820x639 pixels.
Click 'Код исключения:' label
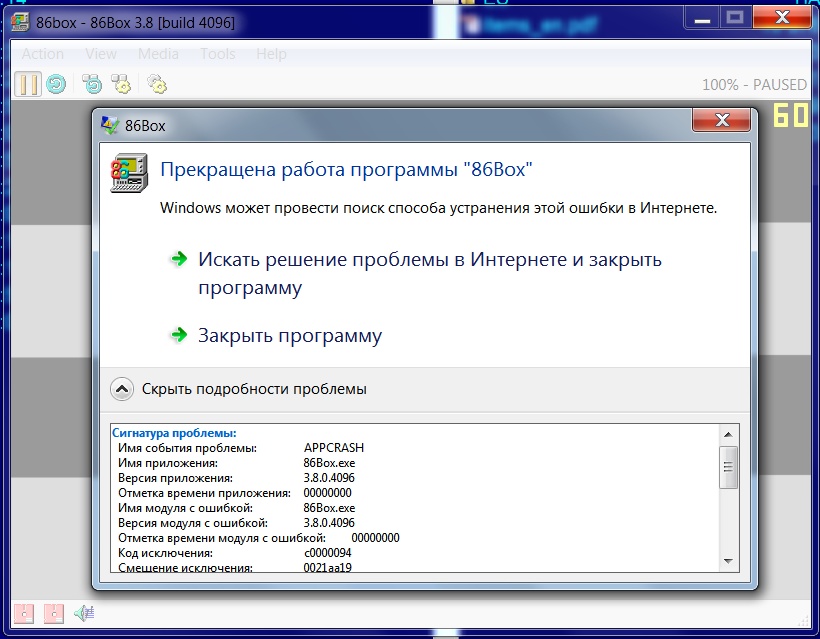pyautogui.click(x=165, y=553)
